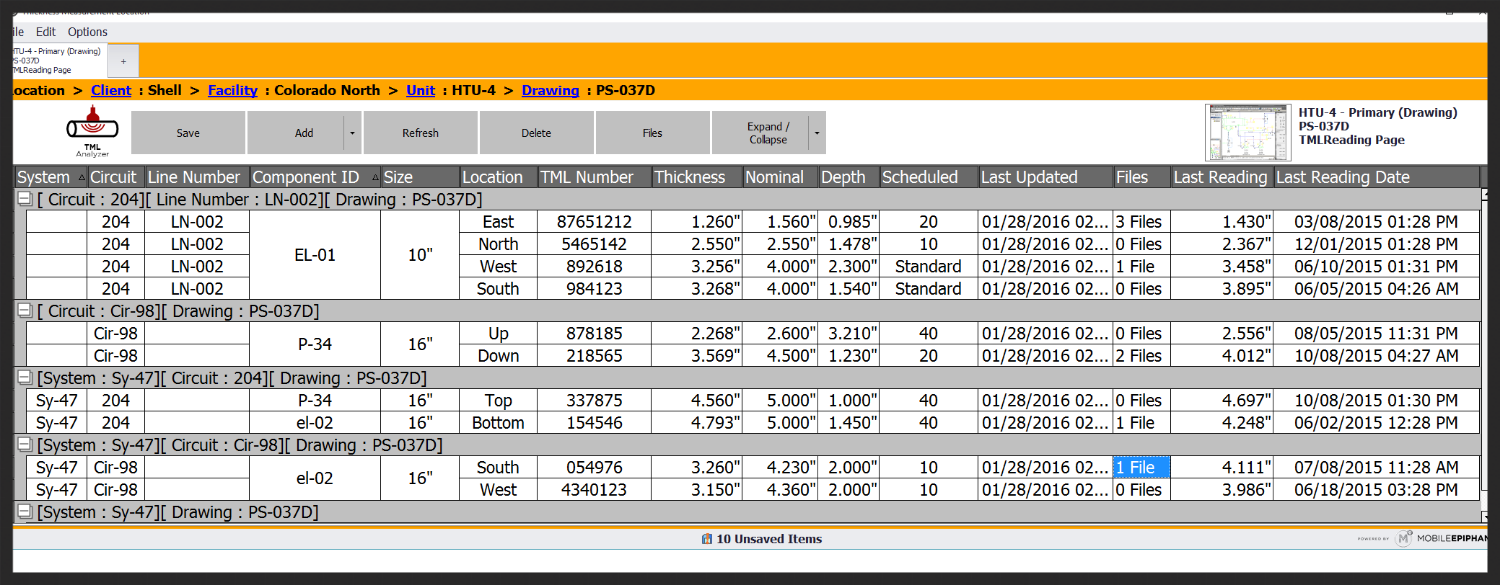The height and width of the screenshot is (585, 1500).
Task: Open the Add button dropdown arrow
Action: coord(351,133)
